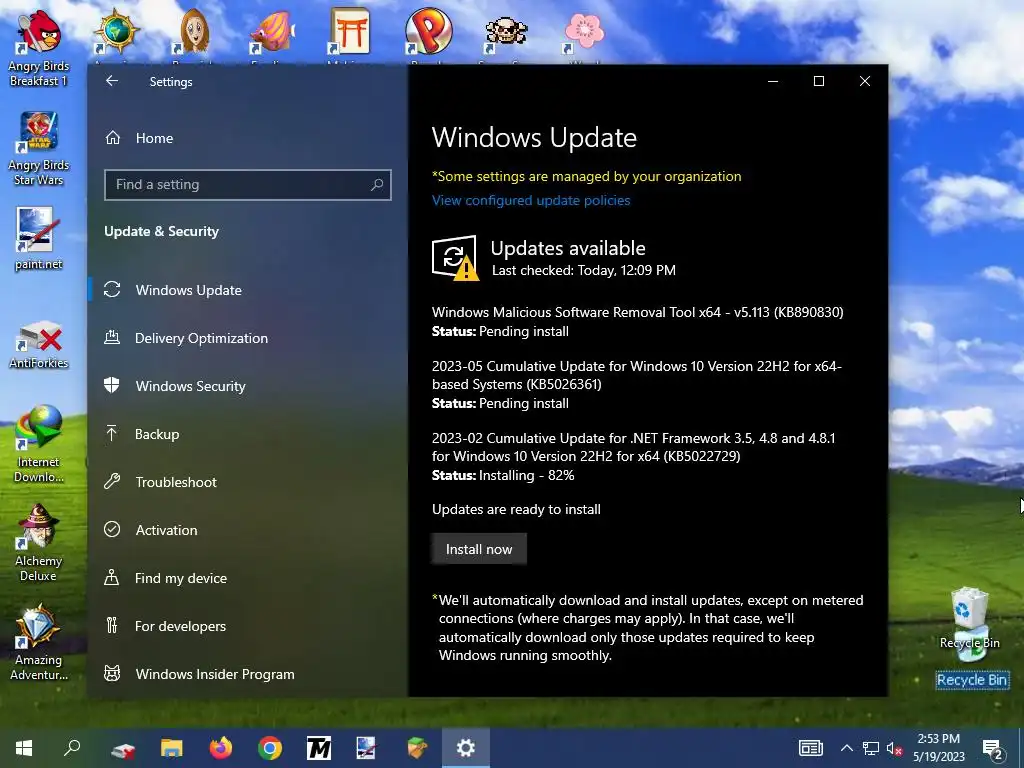Open the TM app on the taskbar
1024x768 pixels.
point(319,748)
